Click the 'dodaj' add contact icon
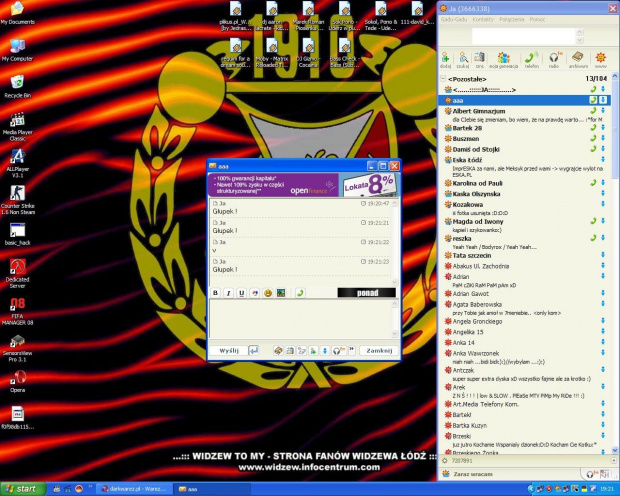This screenshot has width=620, height=496. click(x=446, y=60)
